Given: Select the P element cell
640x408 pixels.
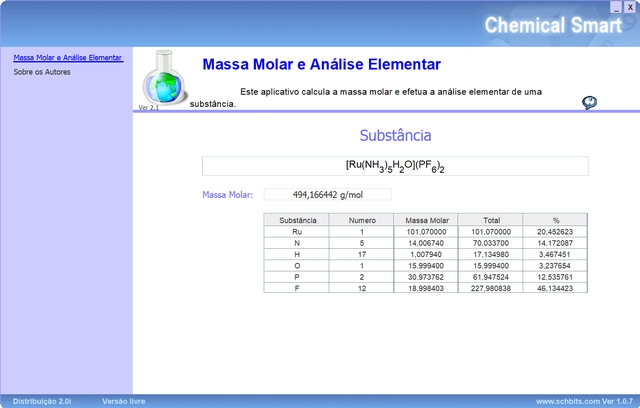Looking at the screenshot, I should (x=297, y=277).
